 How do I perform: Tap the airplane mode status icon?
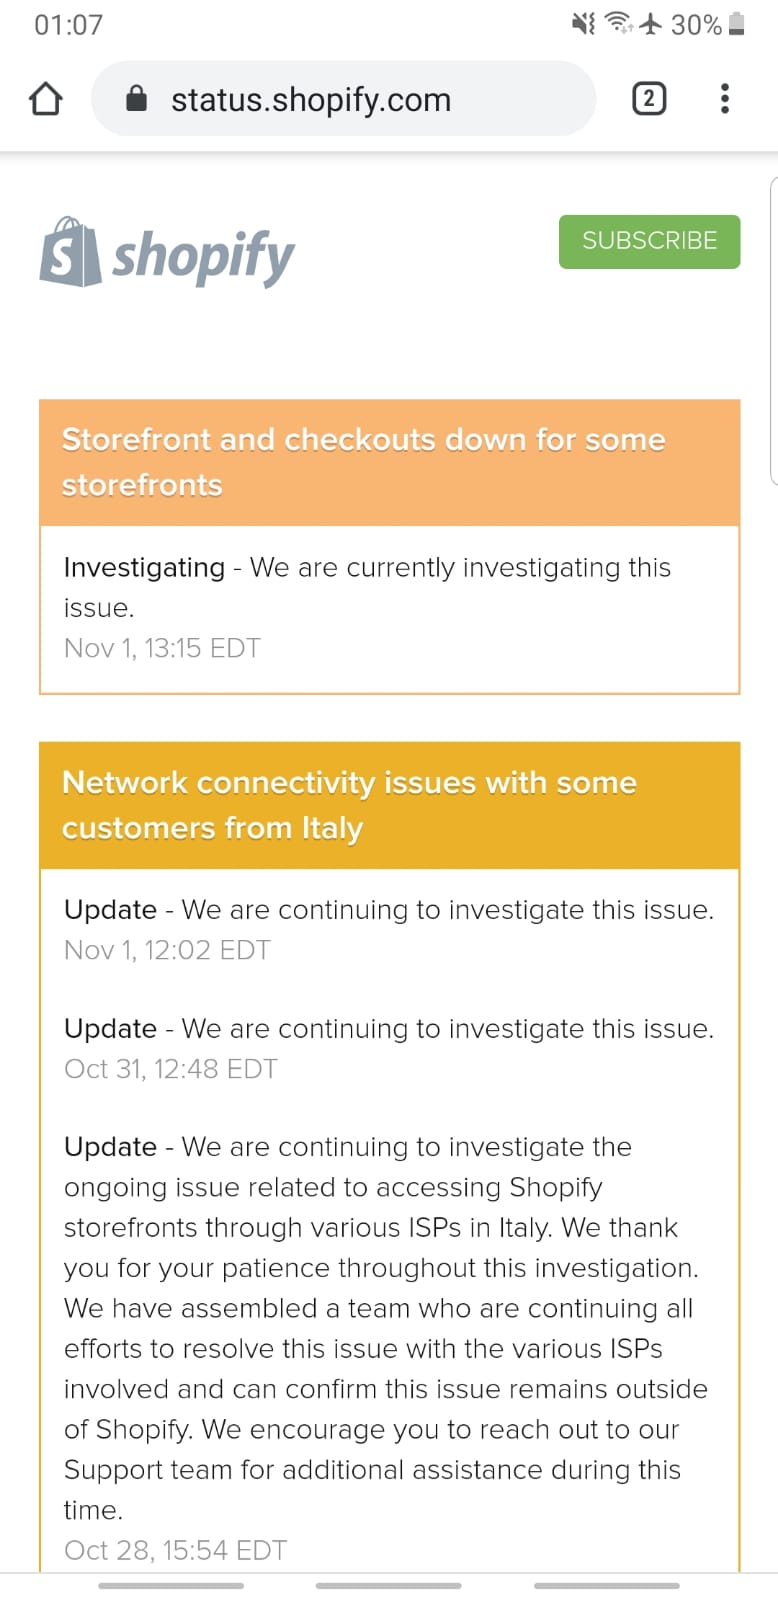[652, 24]
